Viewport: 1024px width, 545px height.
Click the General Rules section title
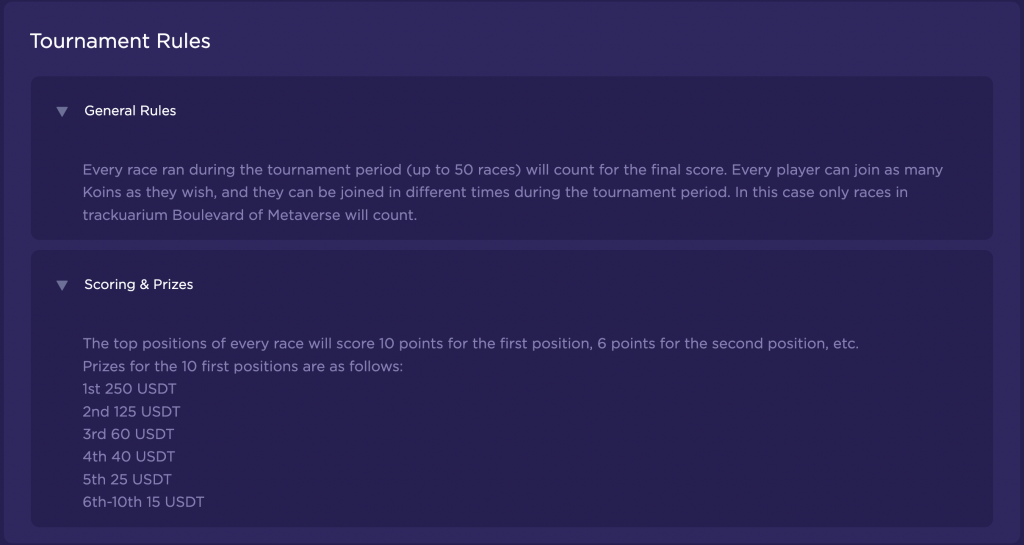[x=130, y=111]
